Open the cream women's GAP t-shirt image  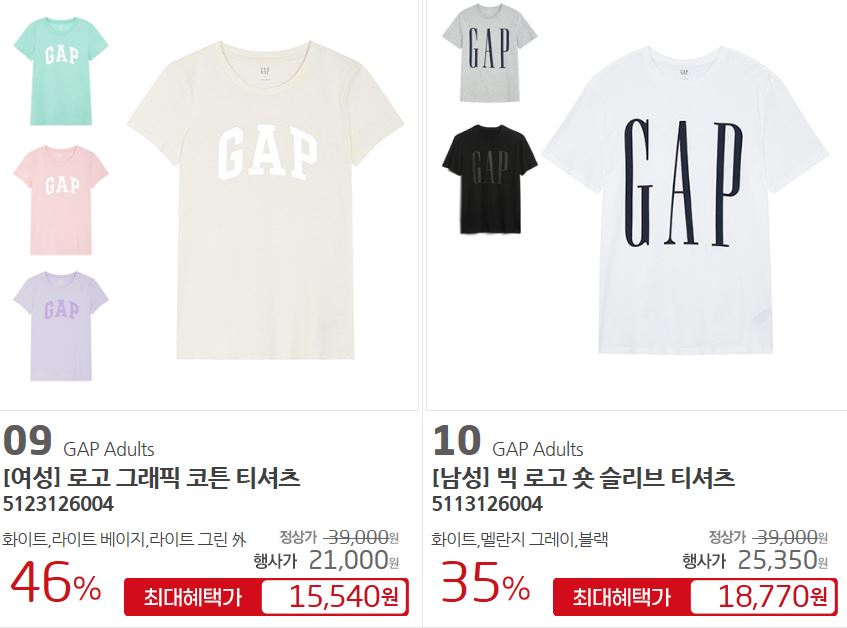pos(265,200)
